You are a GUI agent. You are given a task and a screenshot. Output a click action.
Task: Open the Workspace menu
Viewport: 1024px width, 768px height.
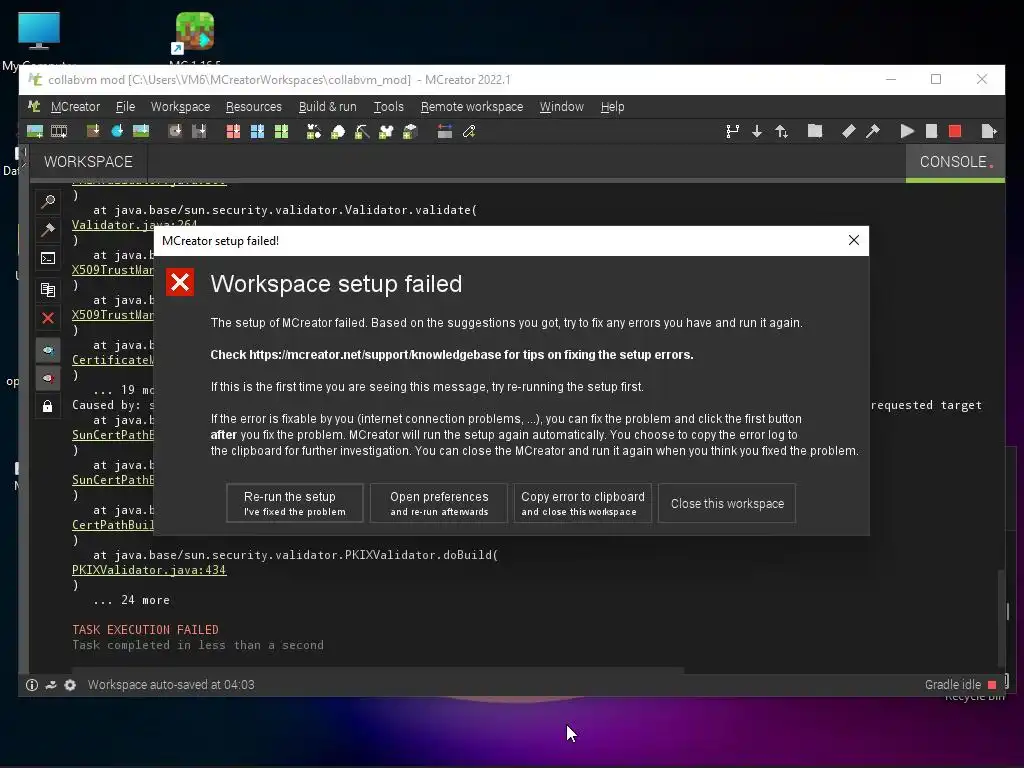180,106
